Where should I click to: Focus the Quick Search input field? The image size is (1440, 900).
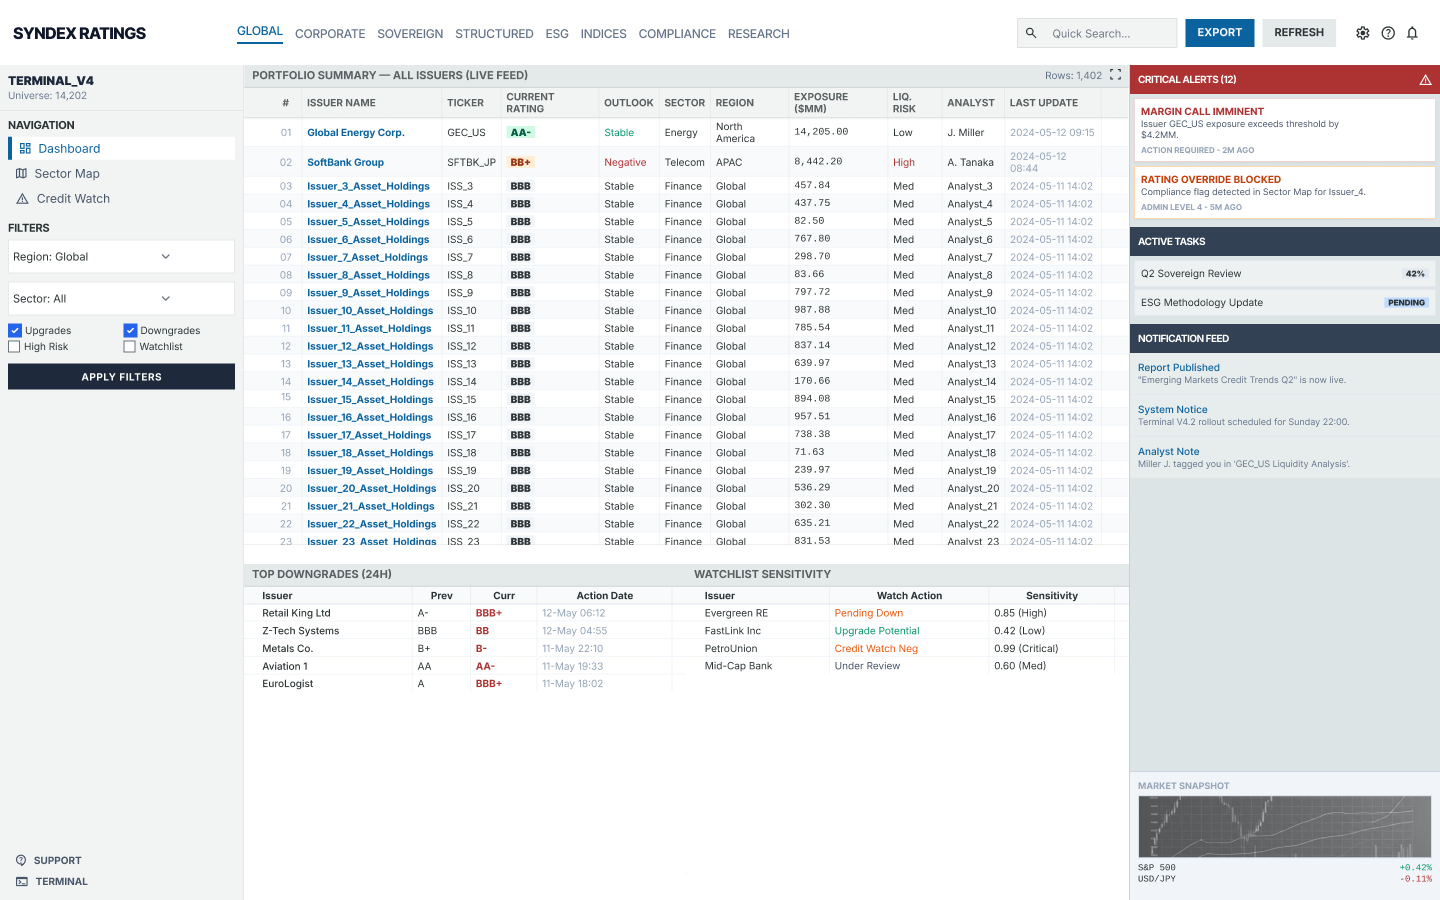[x=1108, y=33]
